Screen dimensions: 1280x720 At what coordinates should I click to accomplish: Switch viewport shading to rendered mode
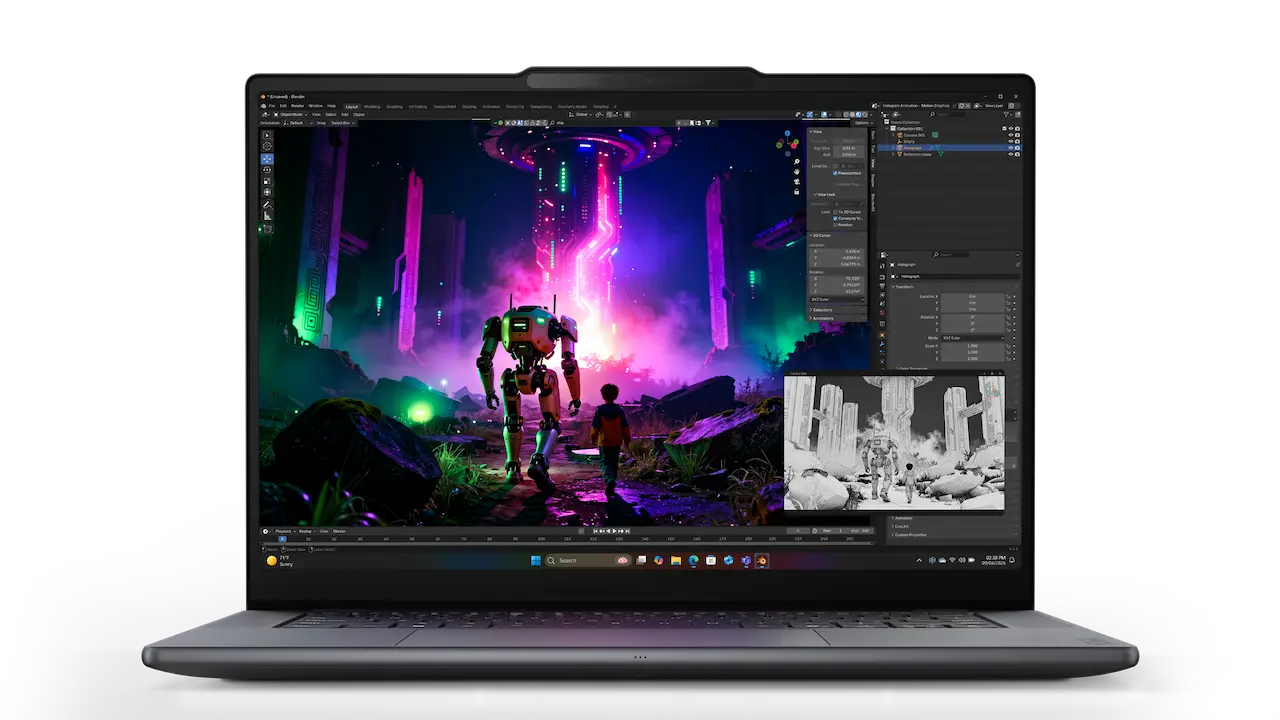click(865, 114)
